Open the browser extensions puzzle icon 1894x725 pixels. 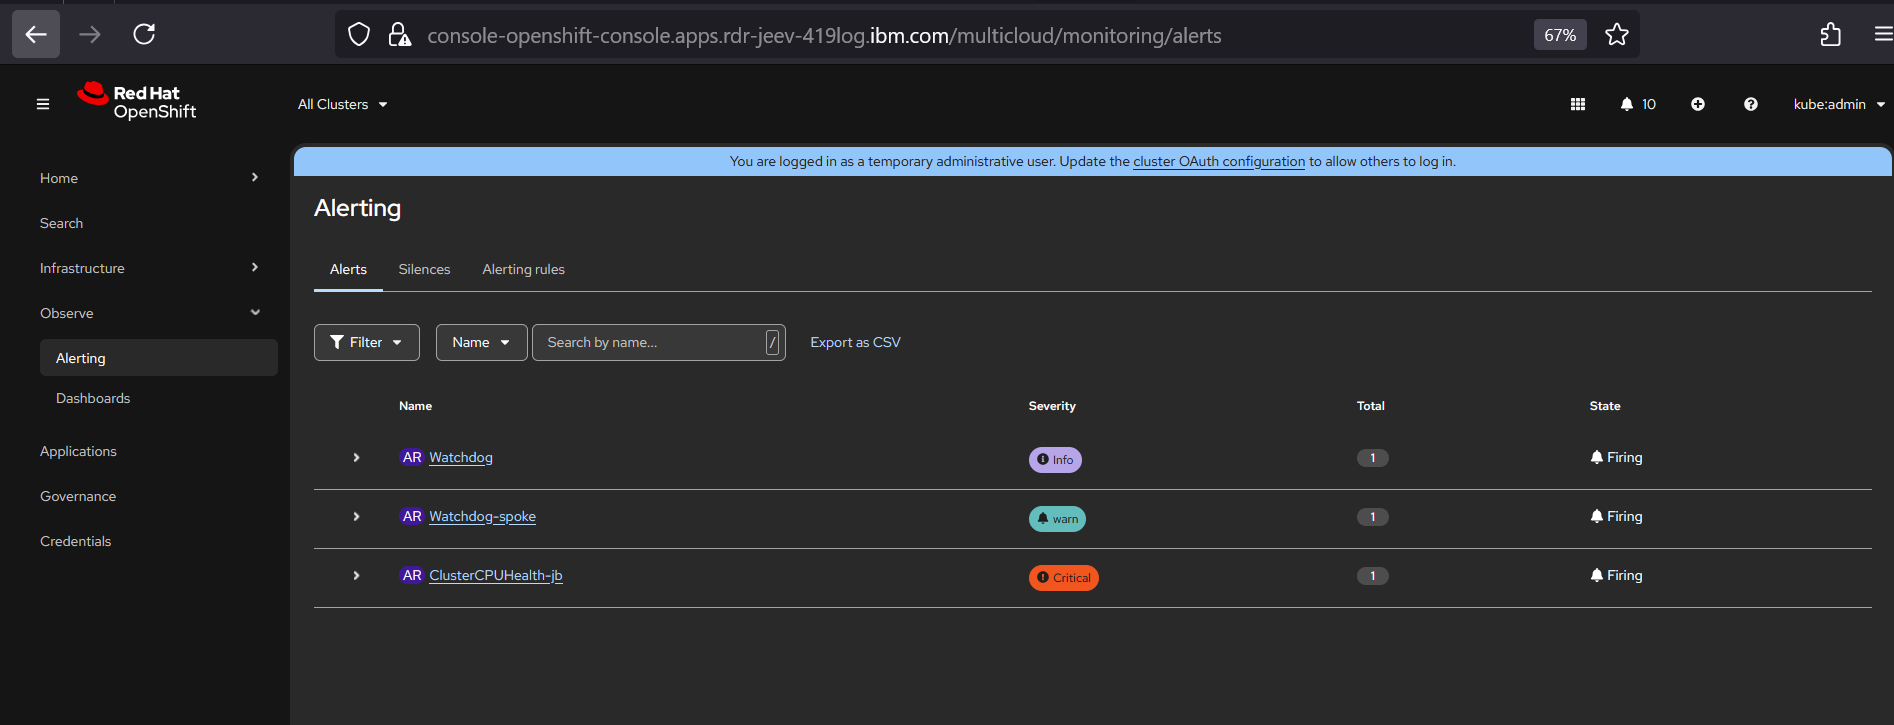tap(1830, 35)
